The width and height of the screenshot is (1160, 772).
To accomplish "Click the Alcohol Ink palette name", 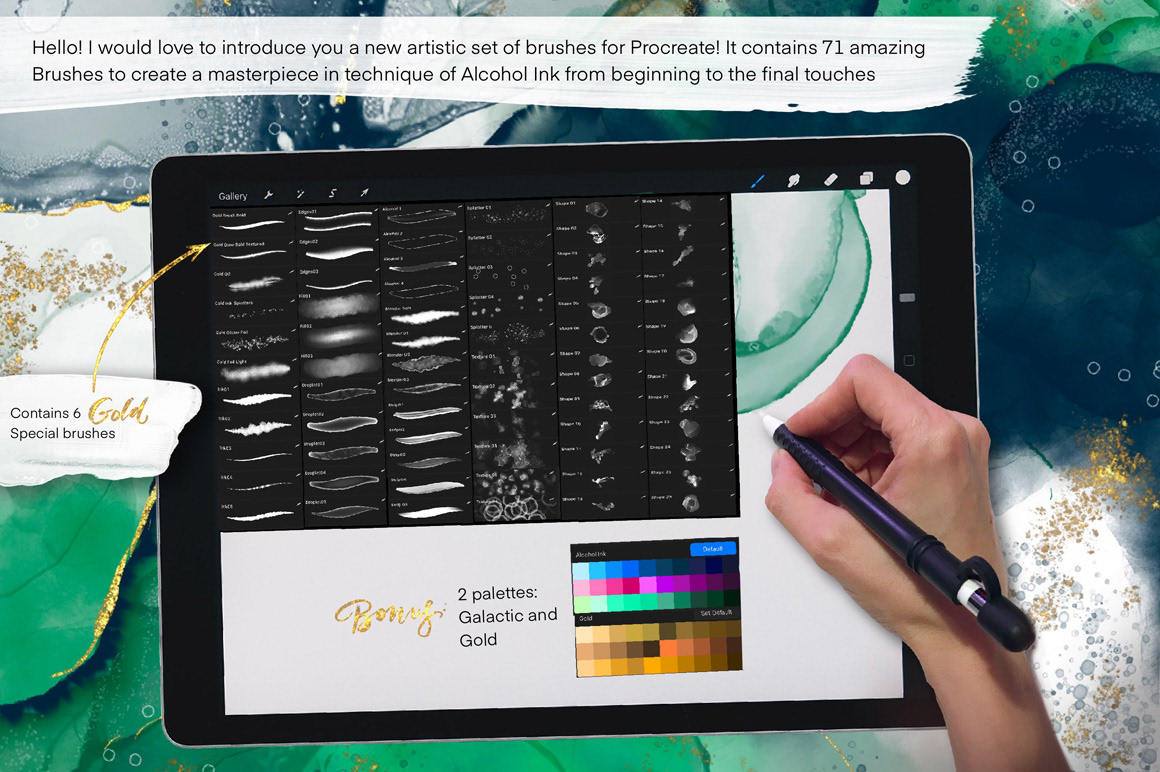I will [591, 554].
